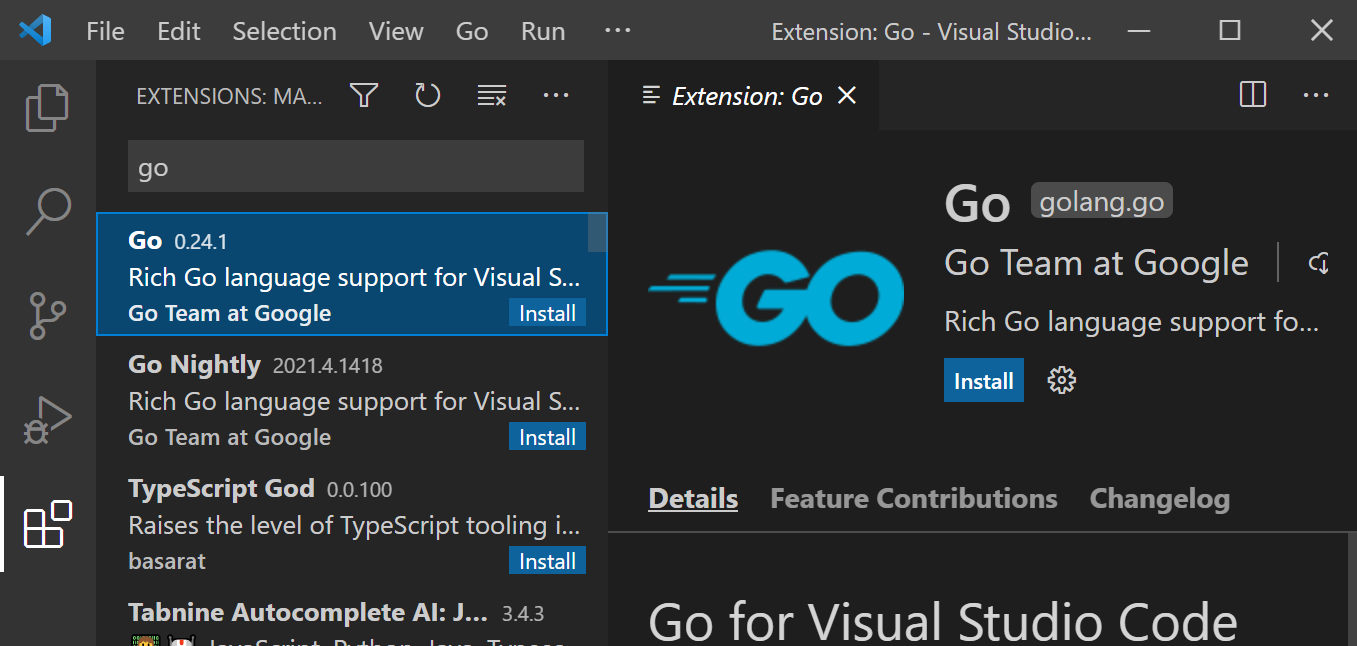Install Go extension from the list

547,313
